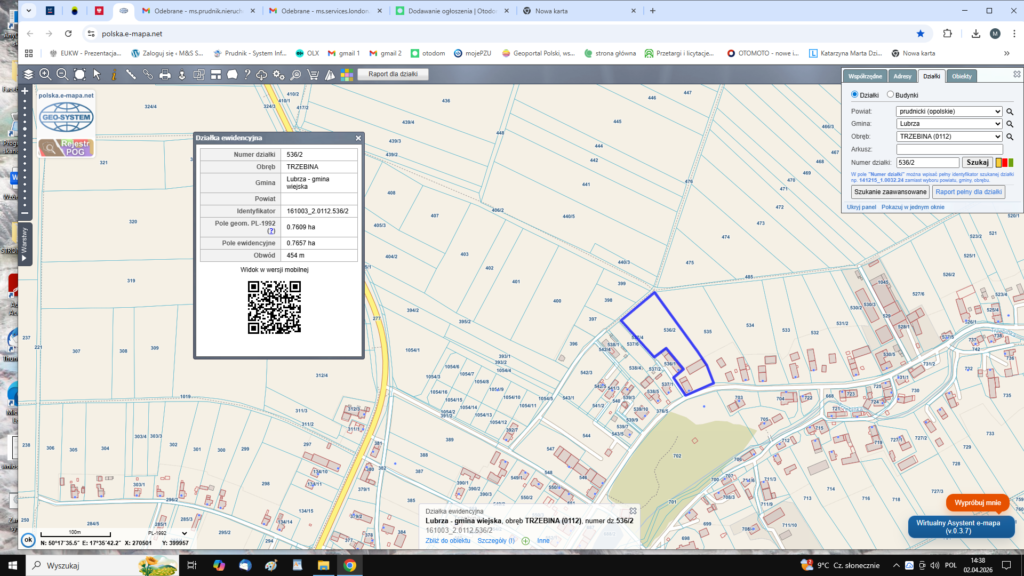Click the question mark help icon
1024x576 pixels.
(247, 74)
